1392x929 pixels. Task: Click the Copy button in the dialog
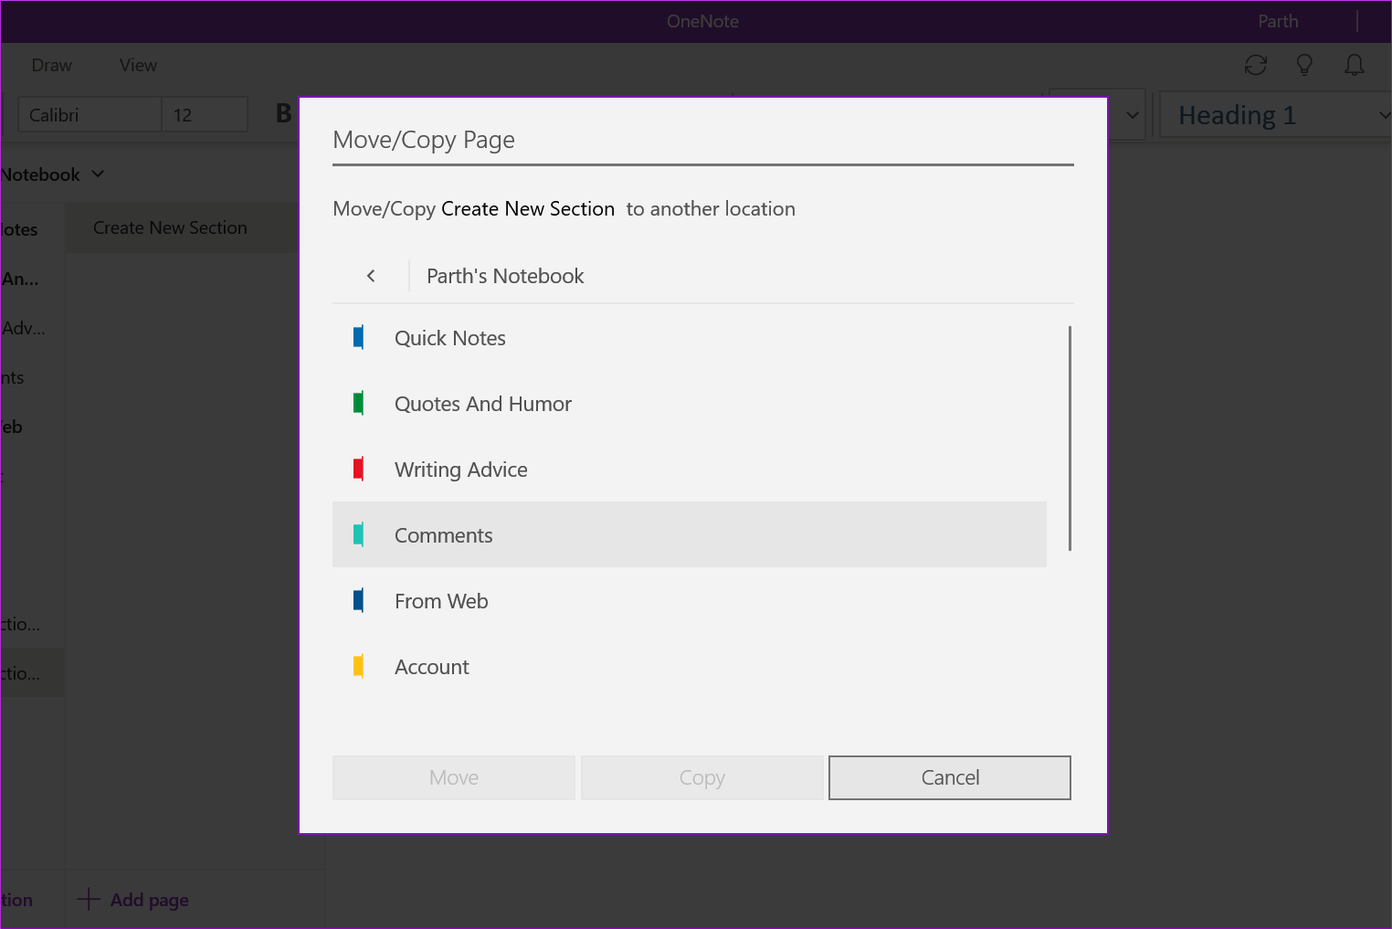point(702,778)
